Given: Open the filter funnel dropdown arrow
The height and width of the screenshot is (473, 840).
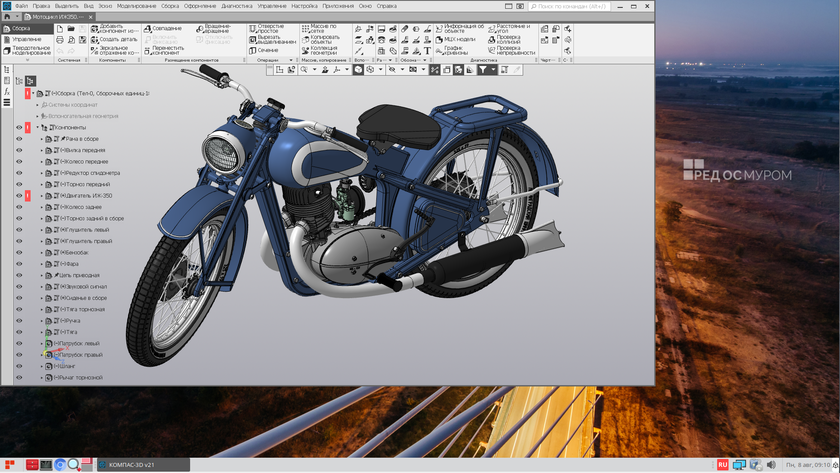Looking at the screenshot, I should click(494, 71).
